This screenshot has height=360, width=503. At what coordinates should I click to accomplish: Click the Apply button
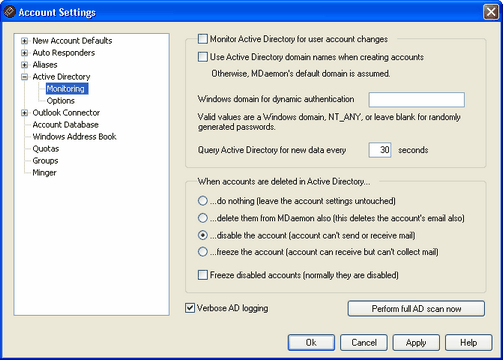[416, 343]
